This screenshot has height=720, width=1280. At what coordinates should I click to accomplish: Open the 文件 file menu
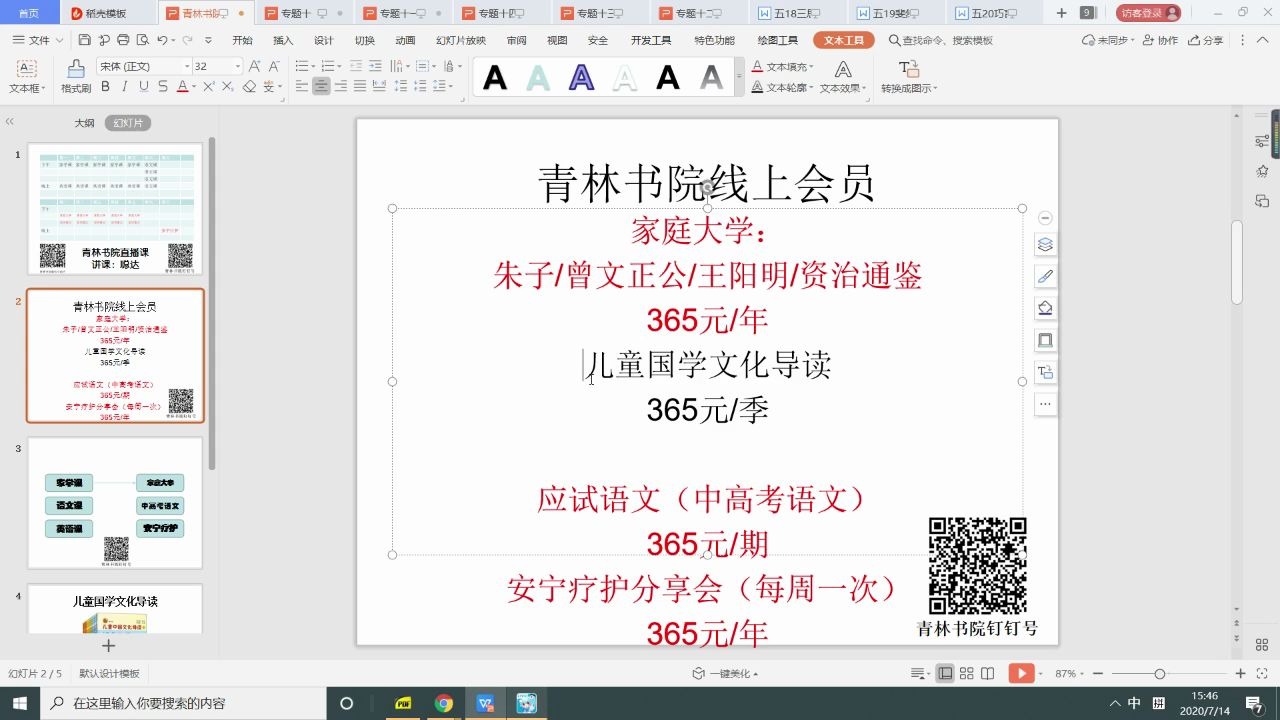pyautogui.click(x=38, y=40)
